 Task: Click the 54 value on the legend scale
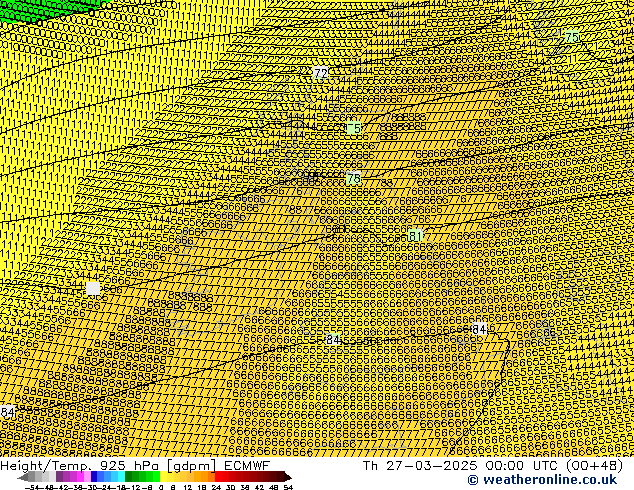288,487
